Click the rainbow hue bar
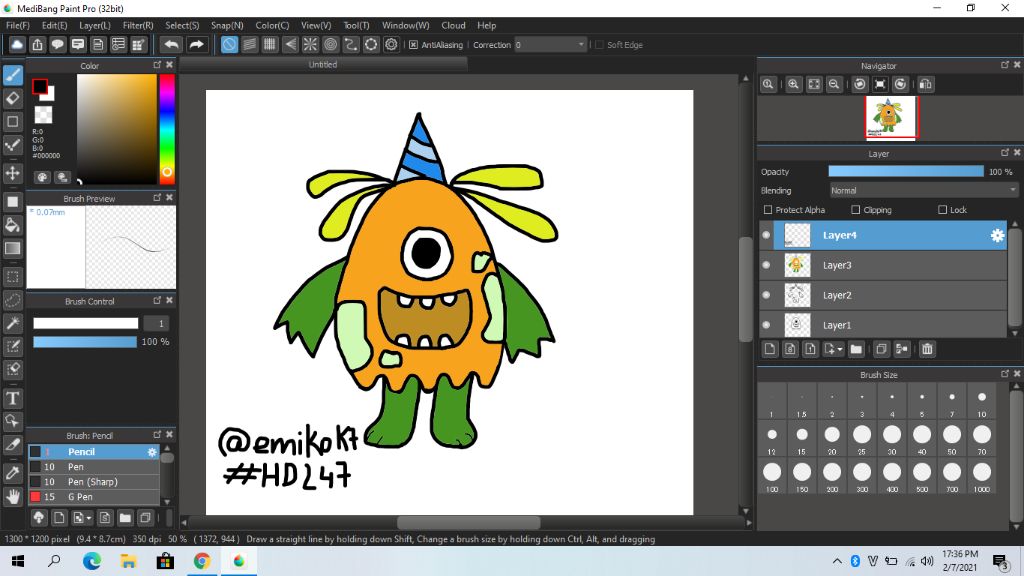1024x576 pixels. pyautogui.click(x=167, y=129)
